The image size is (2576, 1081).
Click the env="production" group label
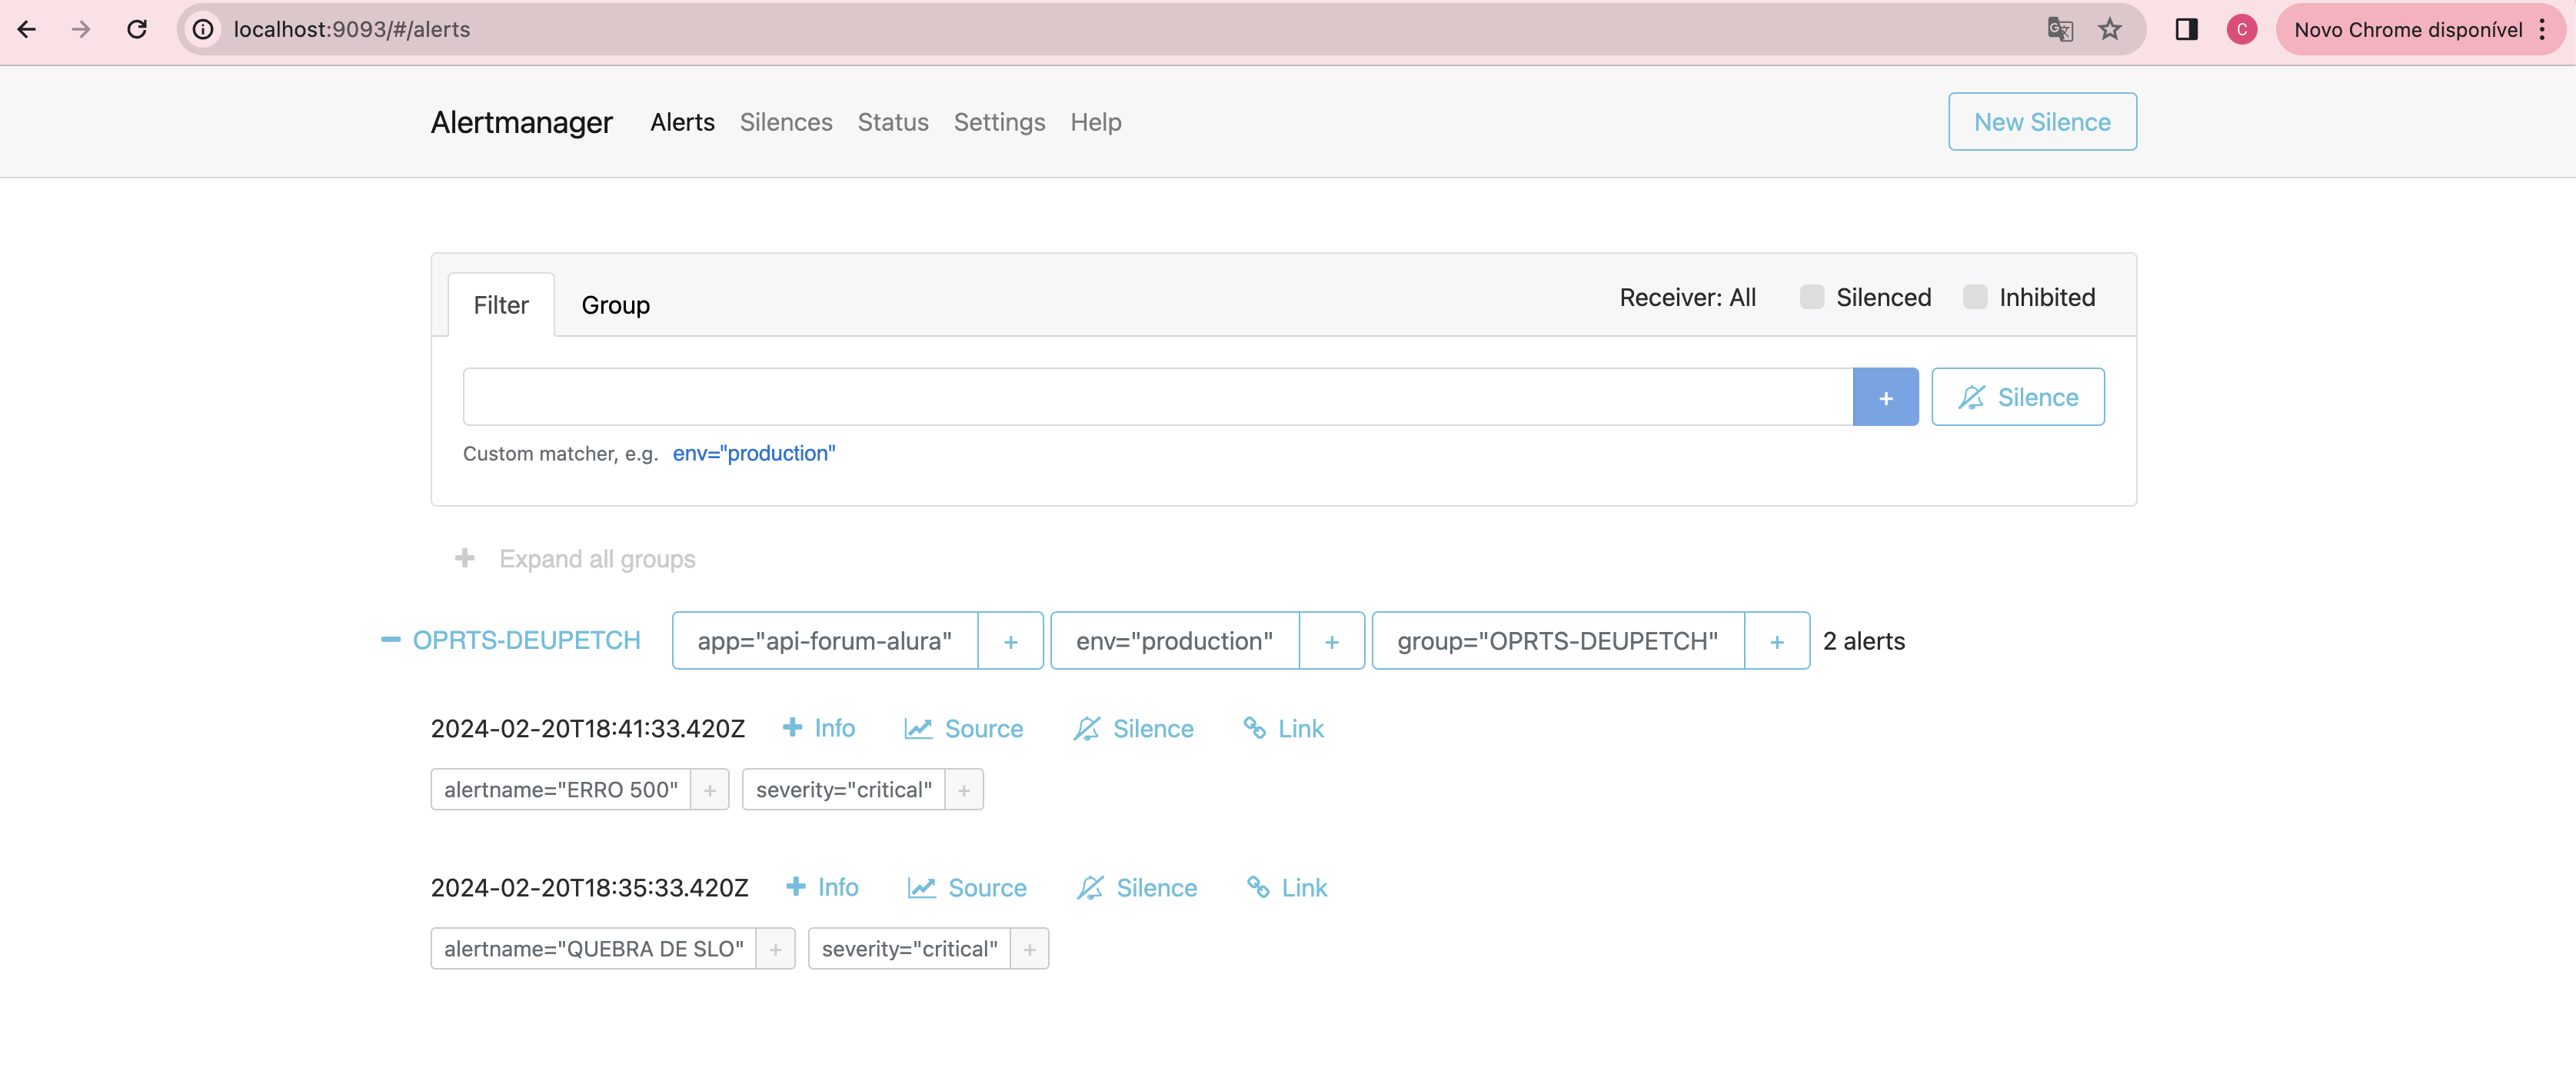pyautogui.click(x=1174, y=641)
